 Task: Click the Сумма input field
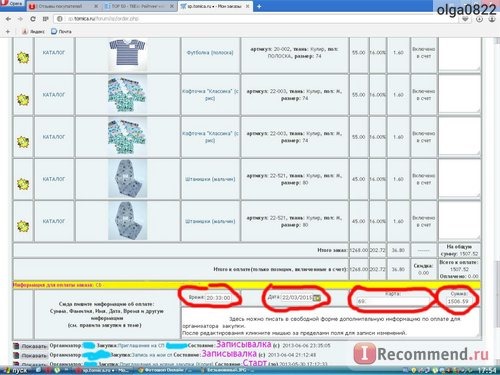click(458, 301)
